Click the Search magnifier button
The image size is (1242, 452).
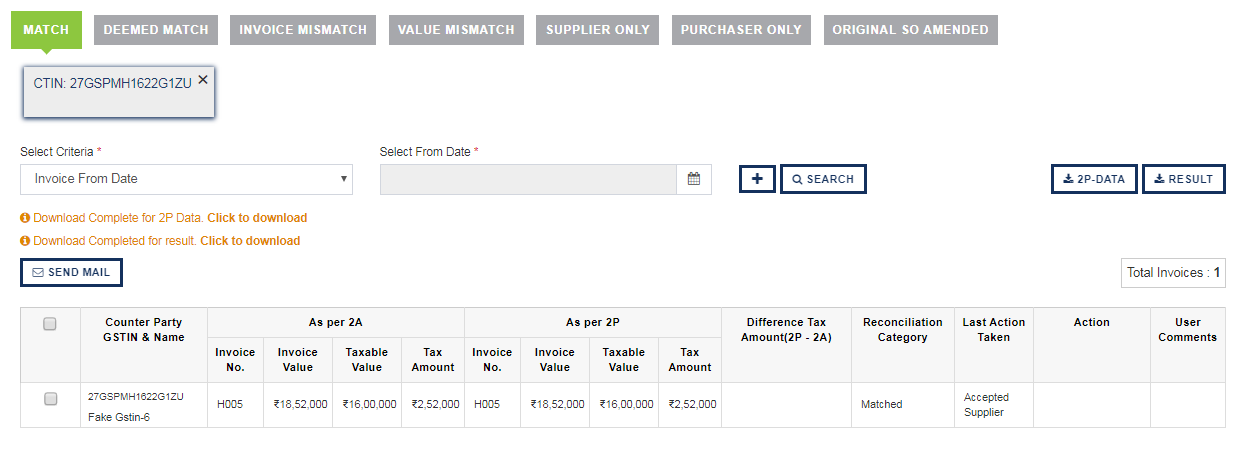pos(823,179)
